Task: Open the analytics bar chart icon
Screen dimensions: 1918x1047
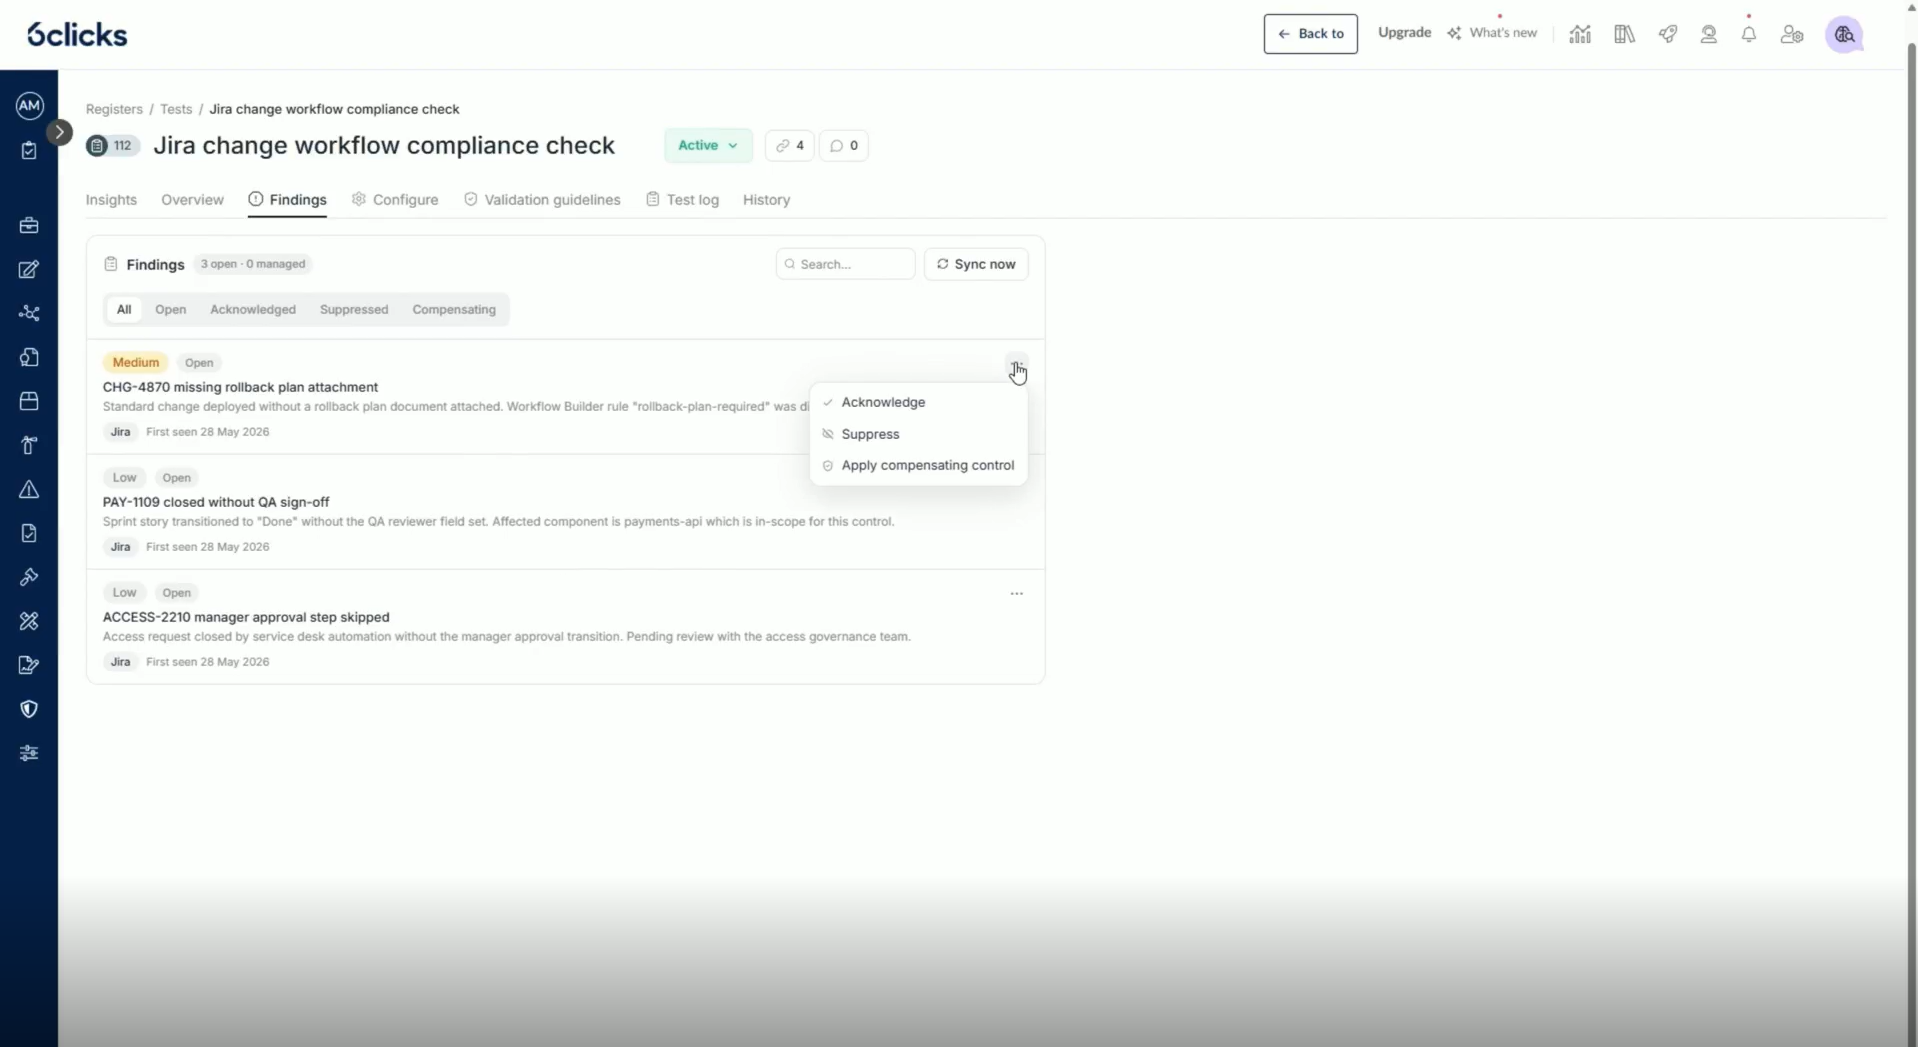Action: [x=1580, y=34]
